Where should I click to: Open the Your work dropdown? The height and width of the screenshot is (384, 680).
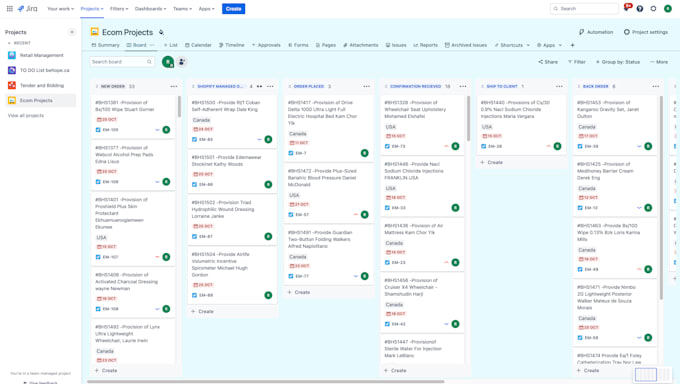[60, 9]
